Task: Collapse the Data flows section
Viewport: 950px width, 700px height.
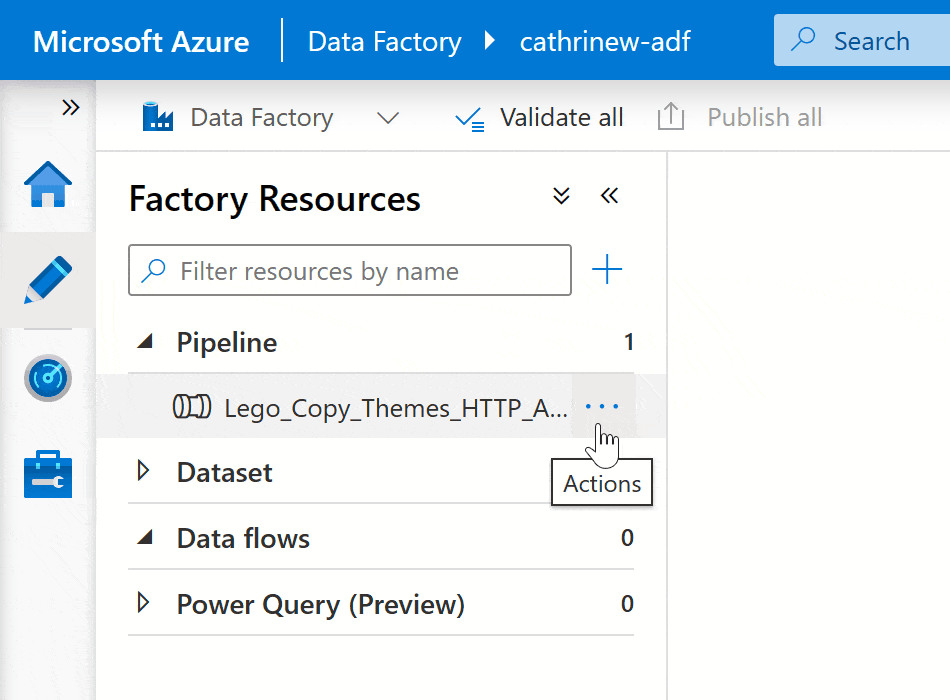Action: point(146,538)
